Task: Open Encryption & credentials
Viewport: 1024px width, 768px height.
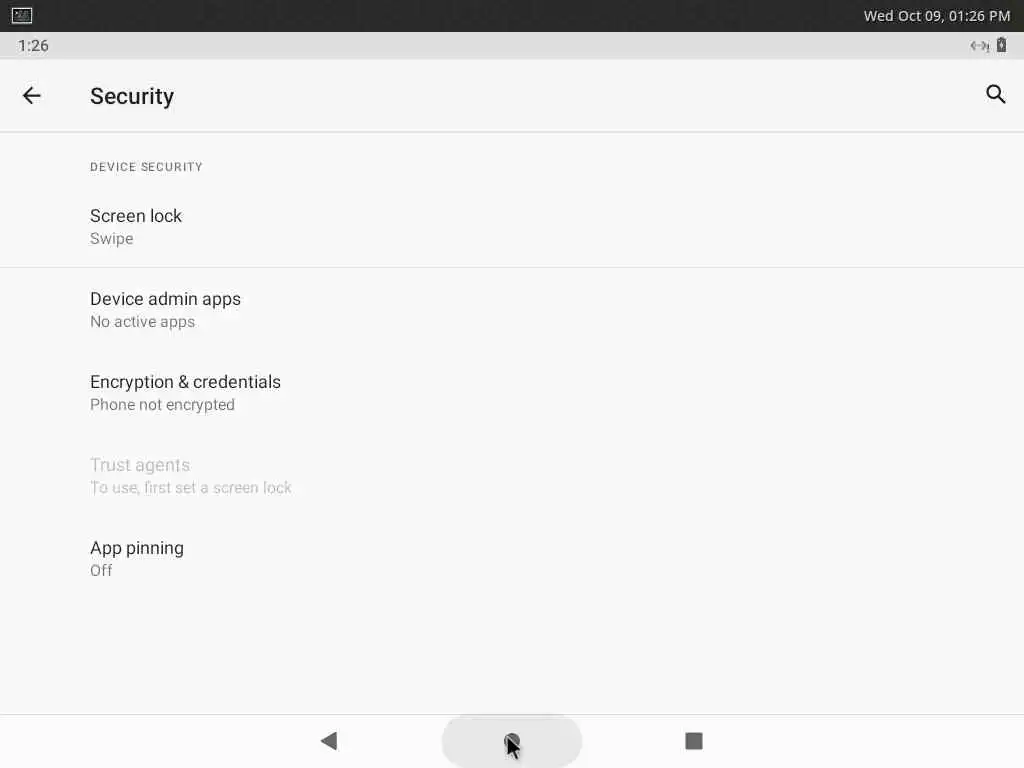Action: tap(512, 392)
